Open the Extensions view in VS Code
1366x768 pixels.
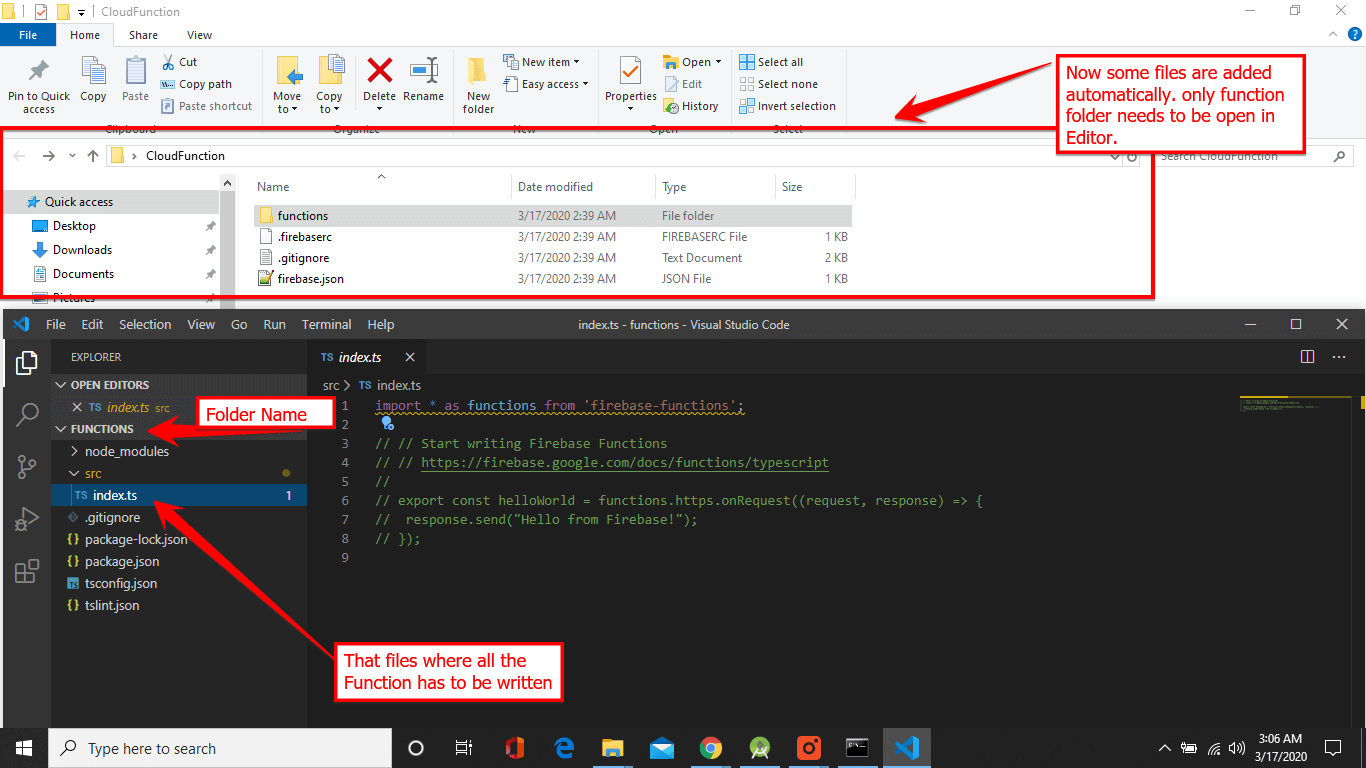point(27,571)
